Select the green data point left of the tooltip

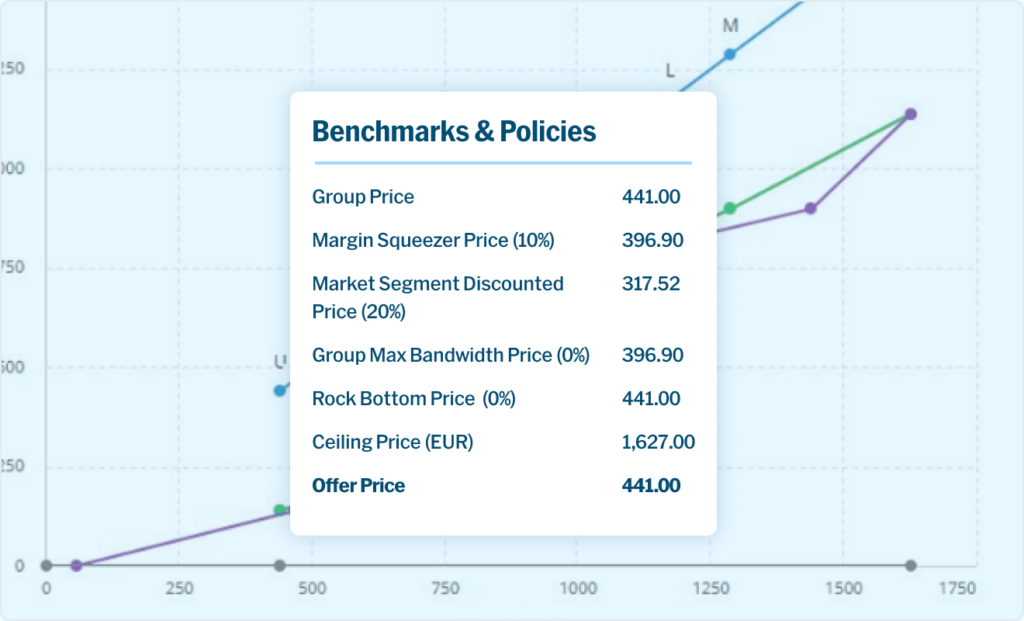(x=280, y=510)
